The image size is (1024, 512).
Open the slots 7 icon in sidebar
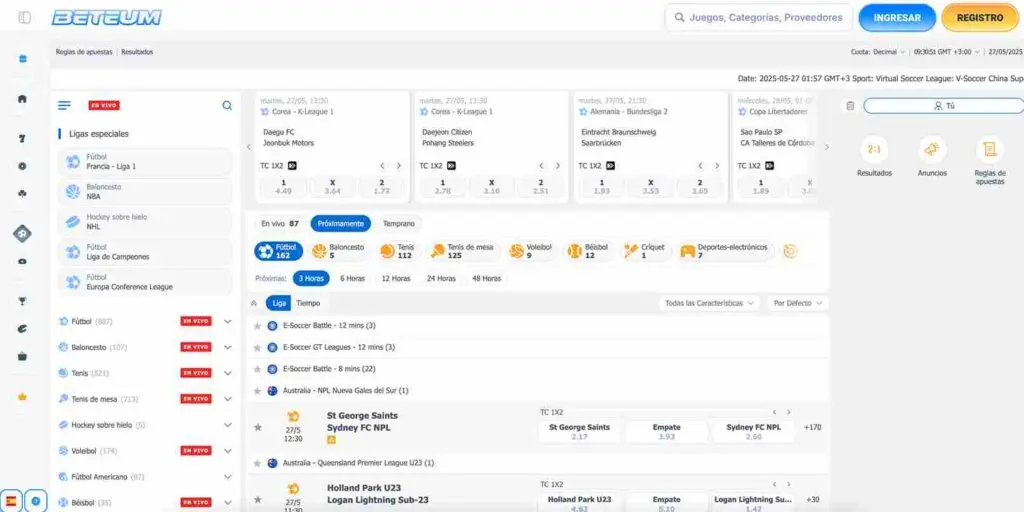22,138
